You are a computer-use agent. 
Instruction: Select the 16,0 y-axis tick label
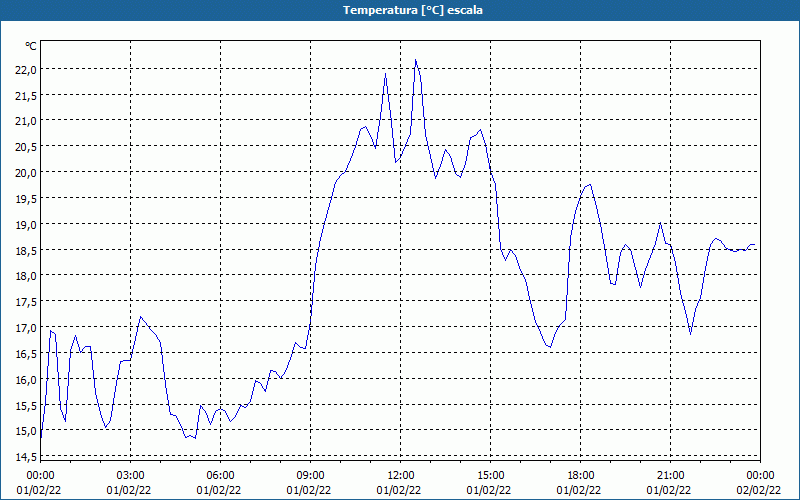point(26,380)
